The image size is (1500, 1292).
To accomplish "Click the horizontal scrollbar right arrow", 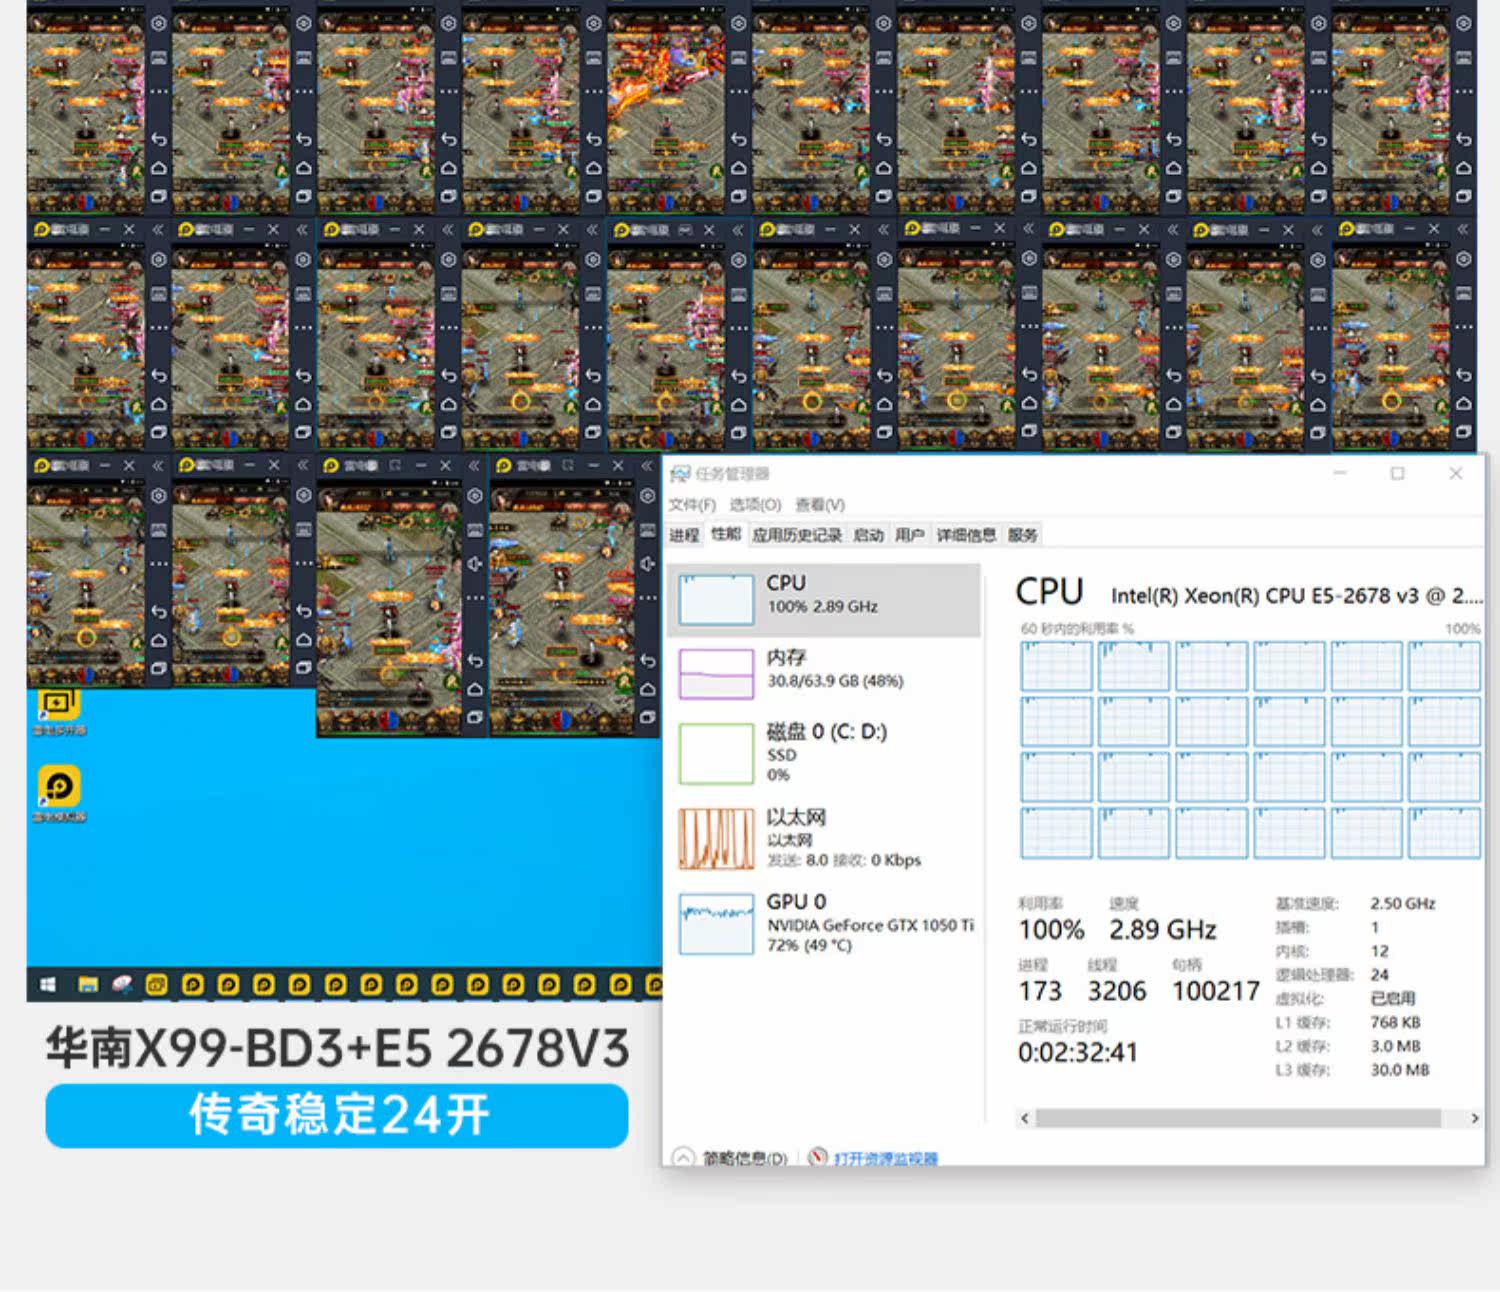I will tap(1474, 1118).
